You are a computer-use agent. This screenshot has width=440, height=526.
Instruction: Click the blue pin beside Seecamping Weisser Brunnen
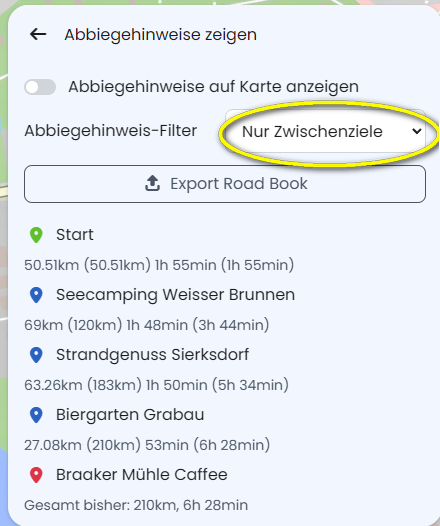[36, 295]
